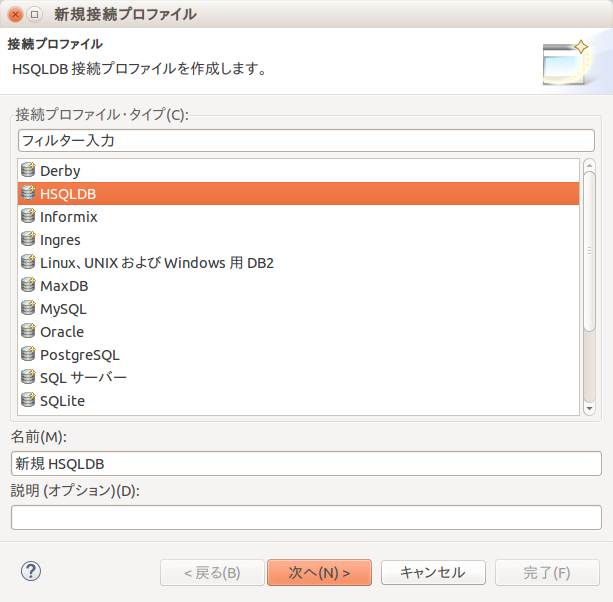Image resolution: width=613 pixels, height=602 pixels.
Task: Click the Ingres database icon
Action: click(28, 239)
